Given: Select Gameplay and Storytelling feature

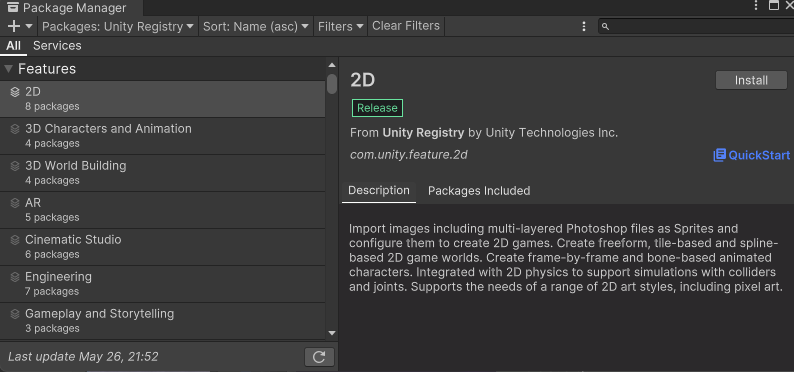Looking at the screenshot, I should coord(163,320).
